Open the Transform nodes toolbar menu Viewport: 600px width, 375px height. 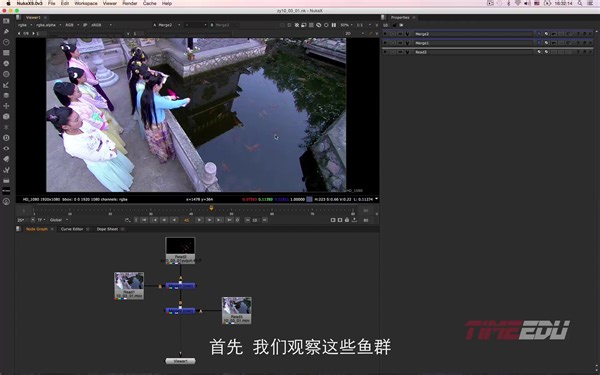point(6,106)
